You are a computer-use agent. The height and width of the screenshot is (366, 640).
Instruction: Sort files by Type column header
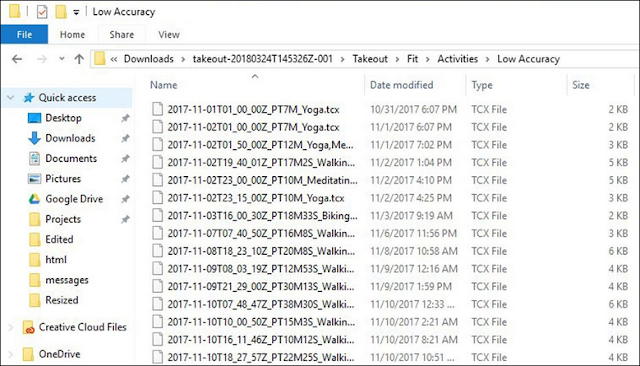coord(482,85)
